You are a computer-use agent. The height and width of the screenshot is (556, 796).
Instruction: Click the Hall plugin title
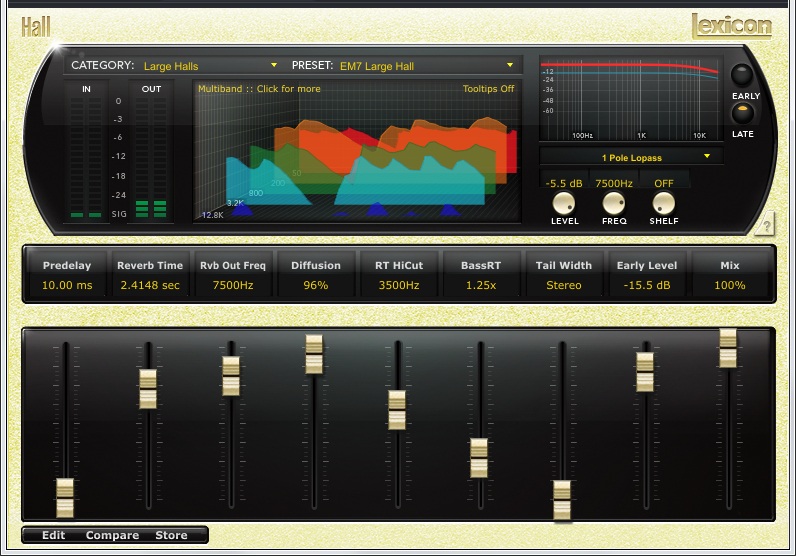pyautogui.click(x=36, y=27)
